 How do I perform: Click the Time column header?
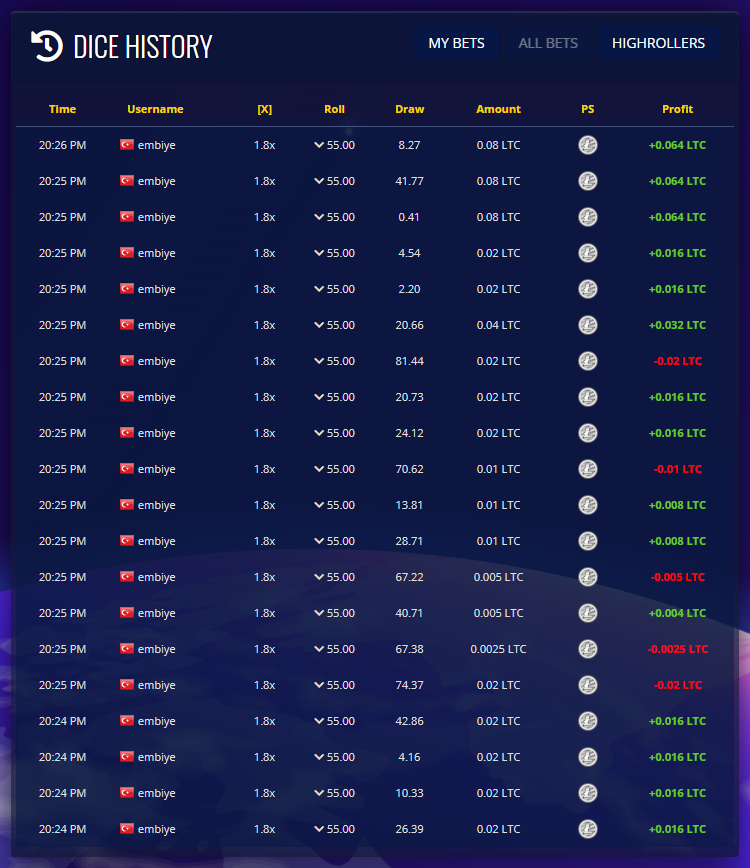[63, 109]
